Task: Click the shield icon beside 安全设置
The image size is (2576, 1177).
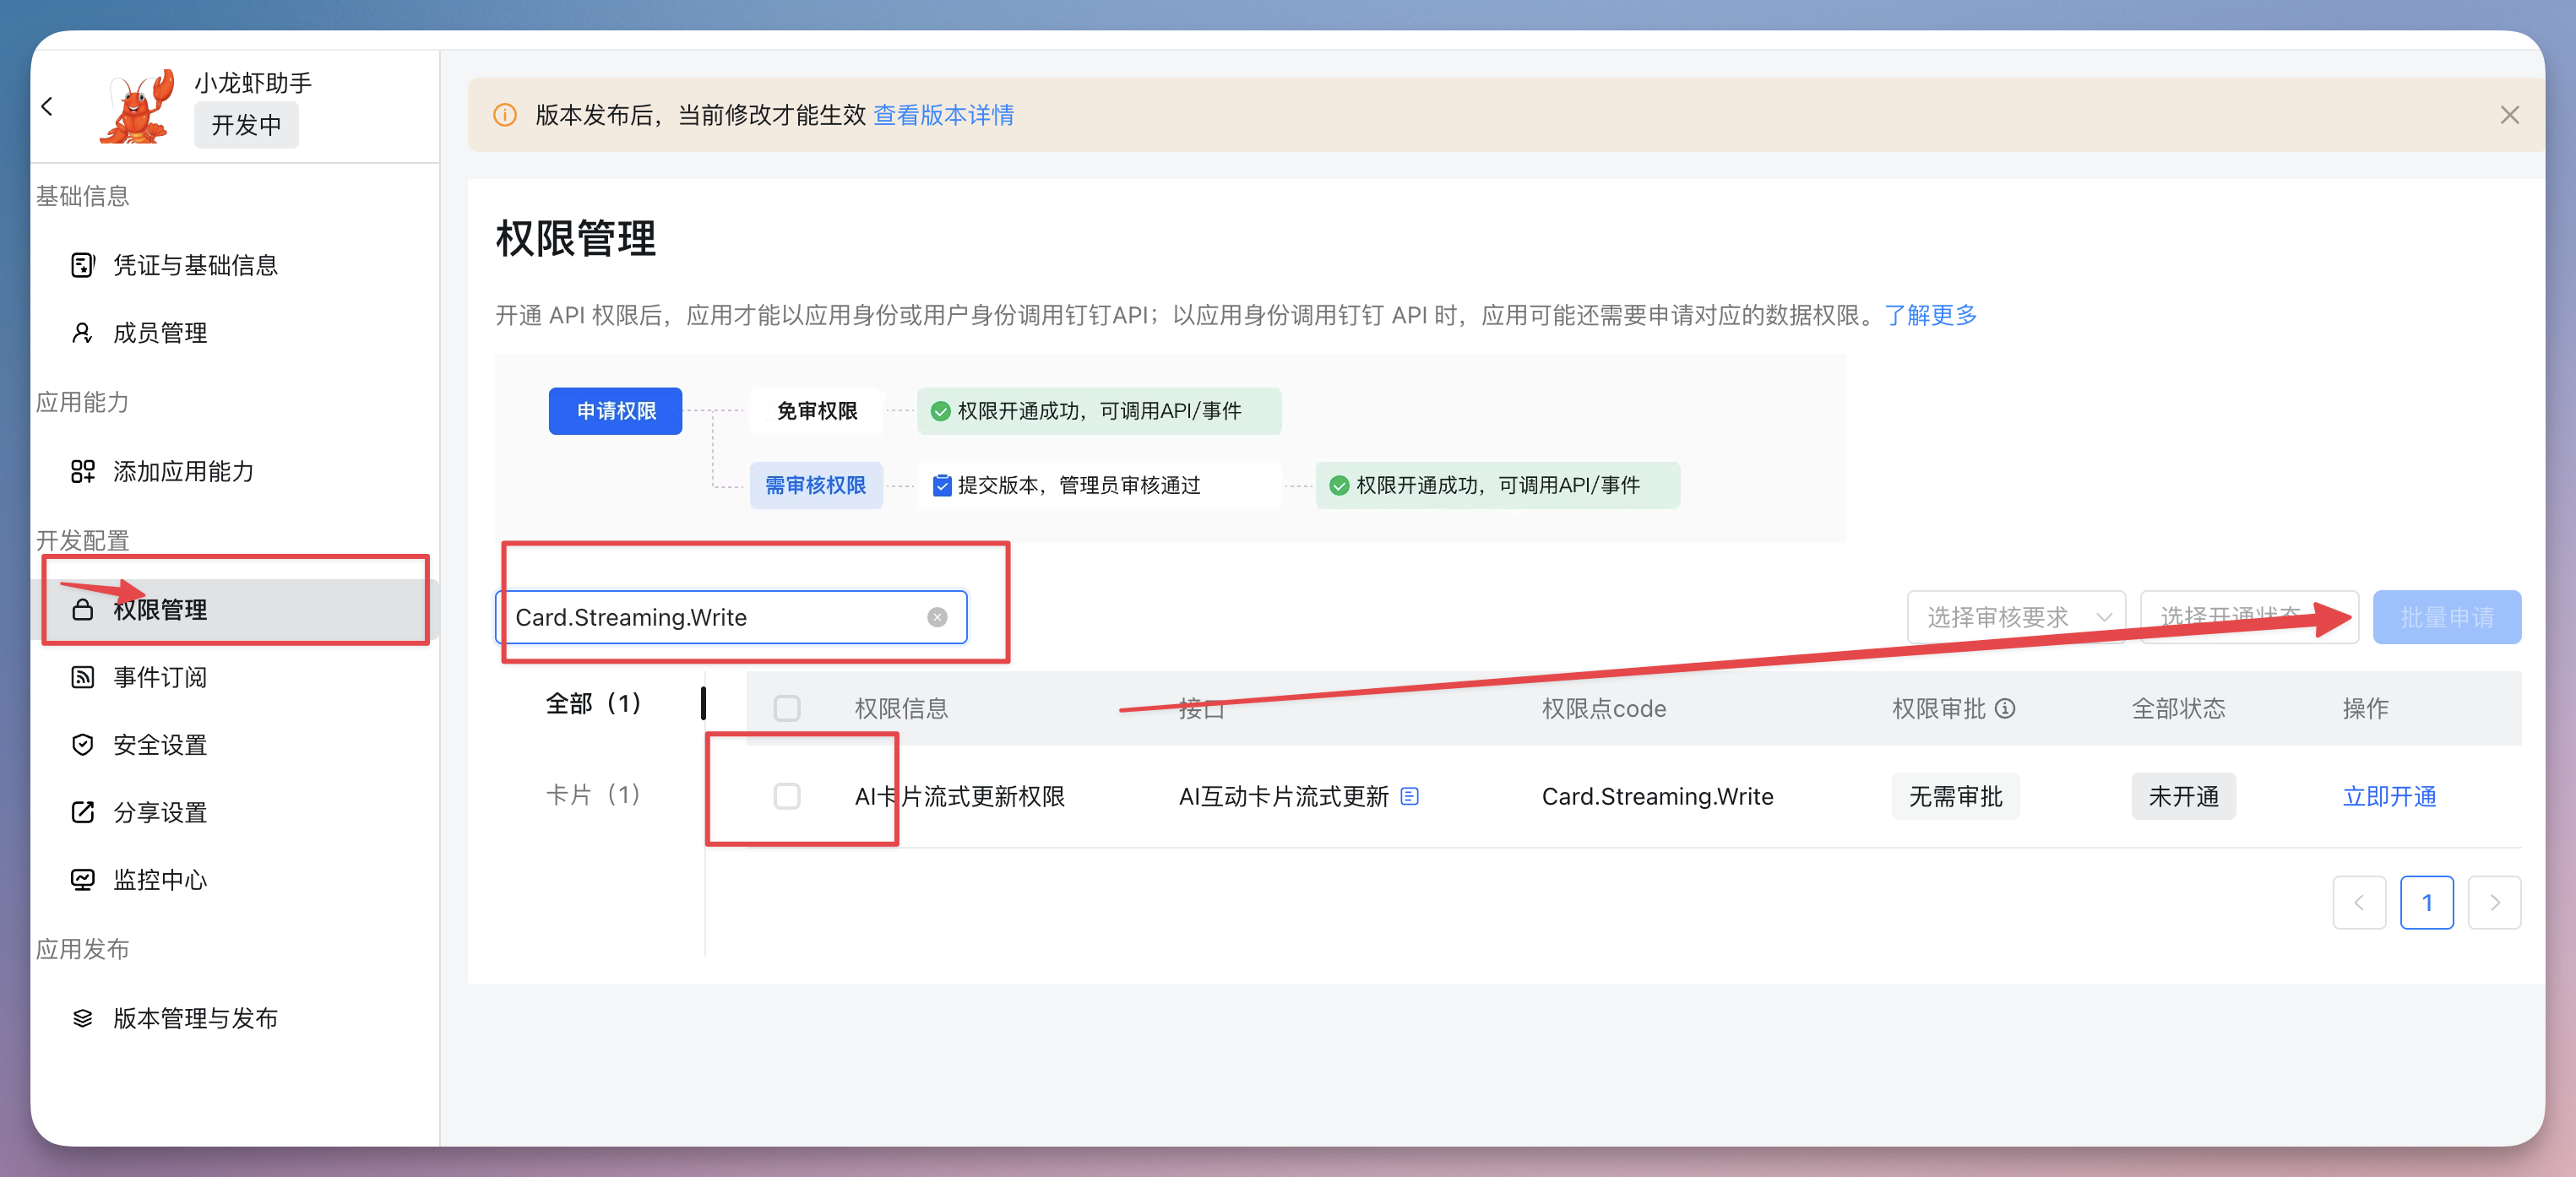Action: tap(83, 745)
